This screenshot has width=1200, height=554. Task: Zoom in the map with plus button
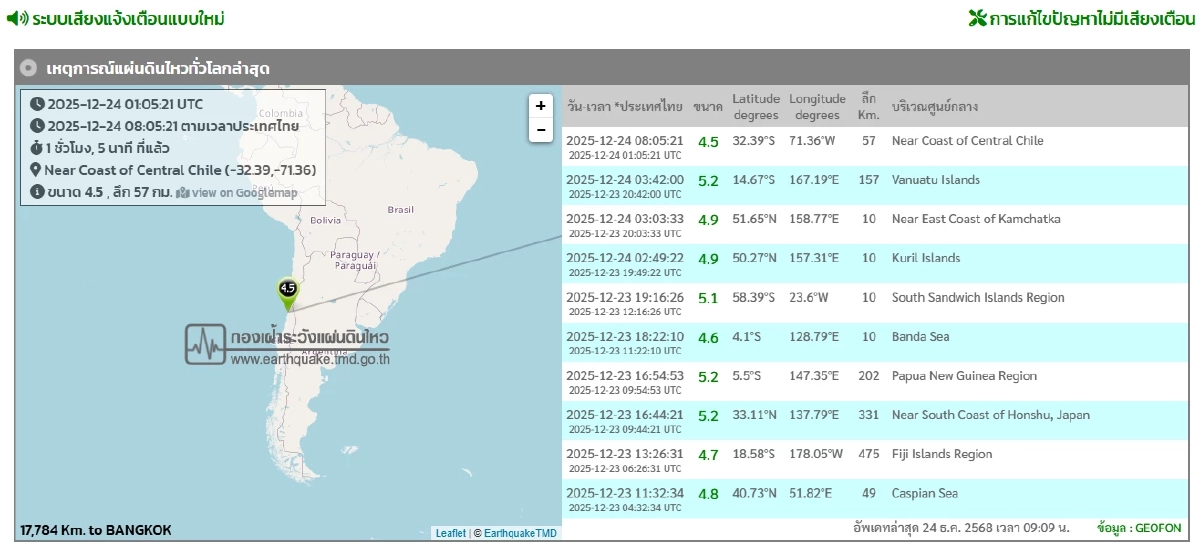point(541,106)
